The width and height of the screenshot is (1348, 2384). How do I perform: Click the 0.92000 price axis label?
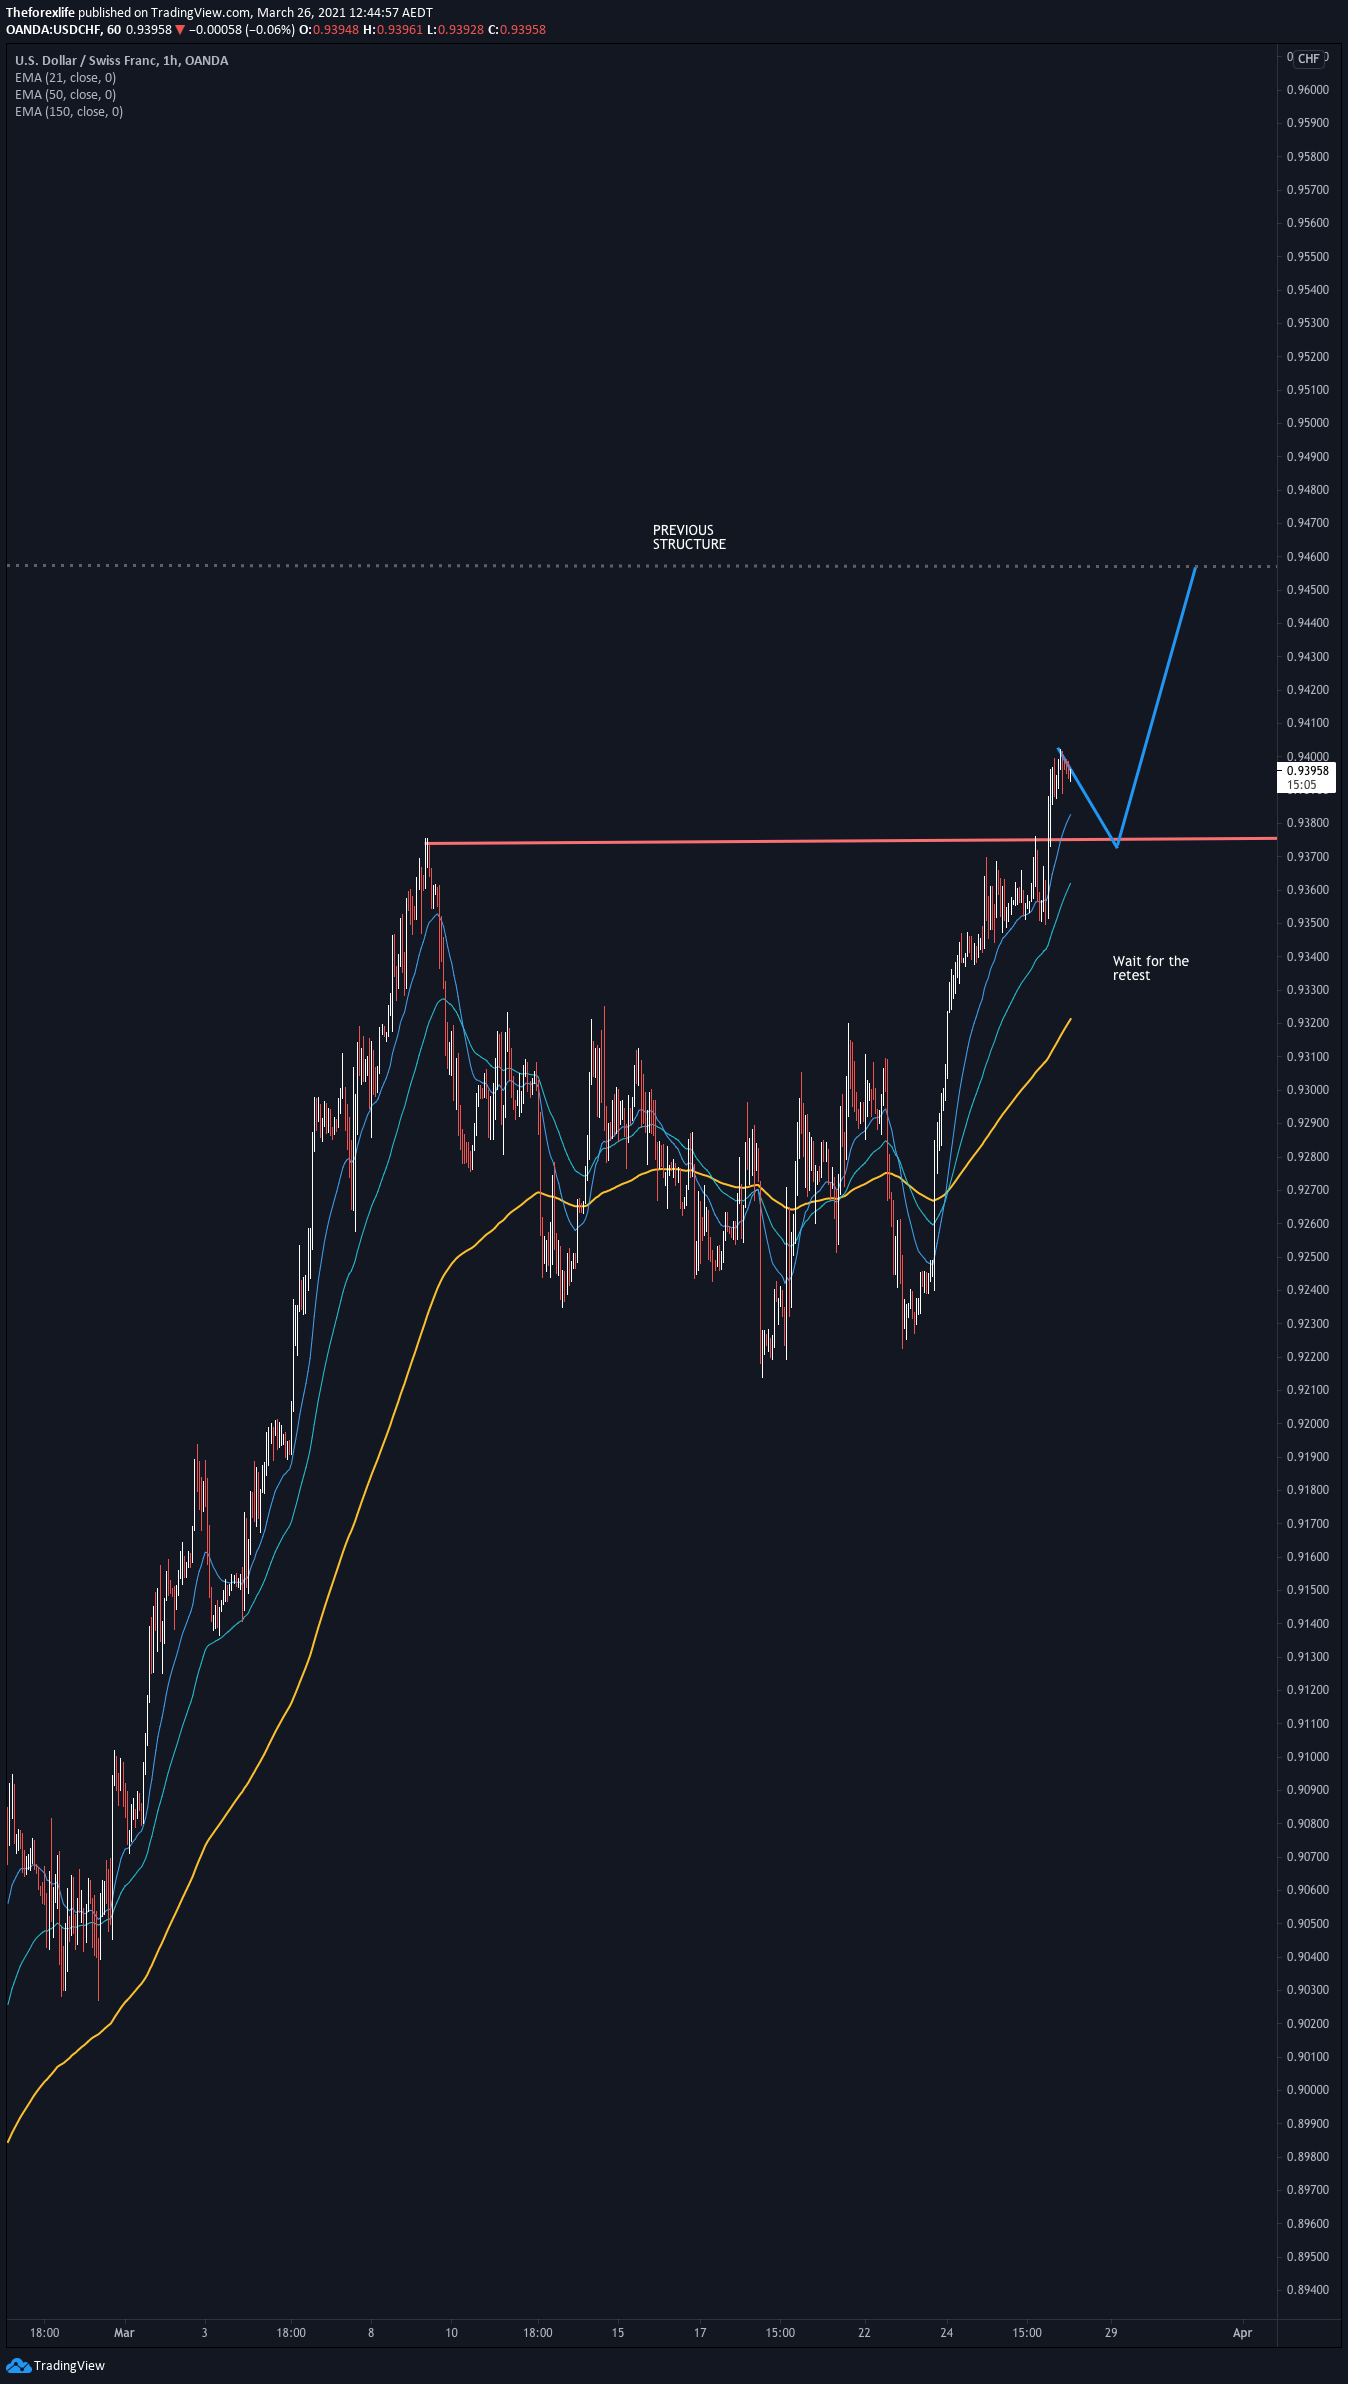click(x=1308, y=1424)
